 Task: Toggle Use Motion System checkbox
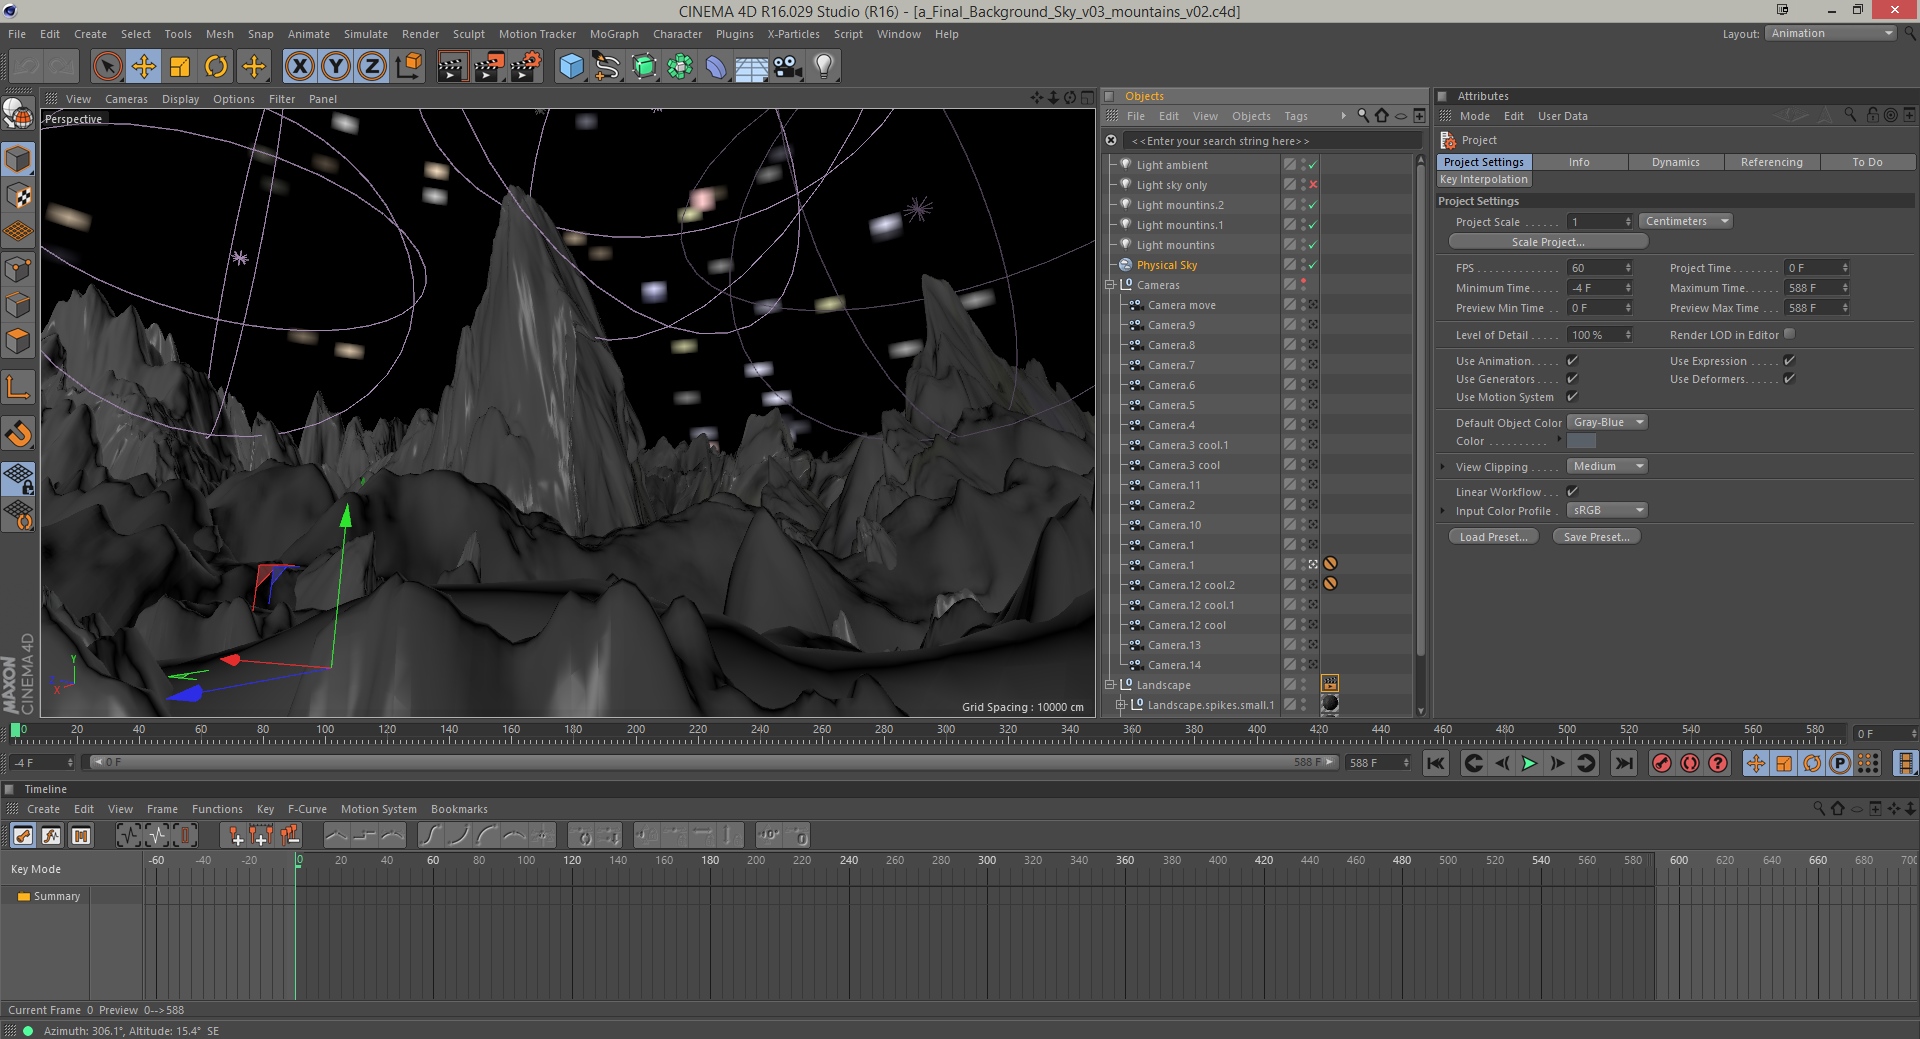(x=1572, y=397)
